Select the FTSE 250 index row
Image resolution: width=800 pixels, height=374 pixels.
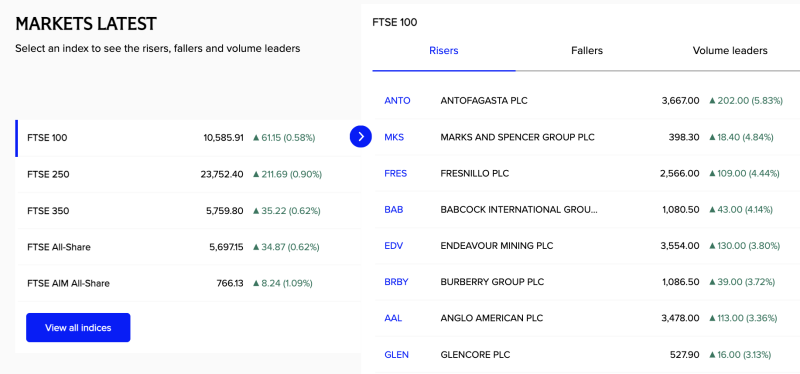click(188, 174)
